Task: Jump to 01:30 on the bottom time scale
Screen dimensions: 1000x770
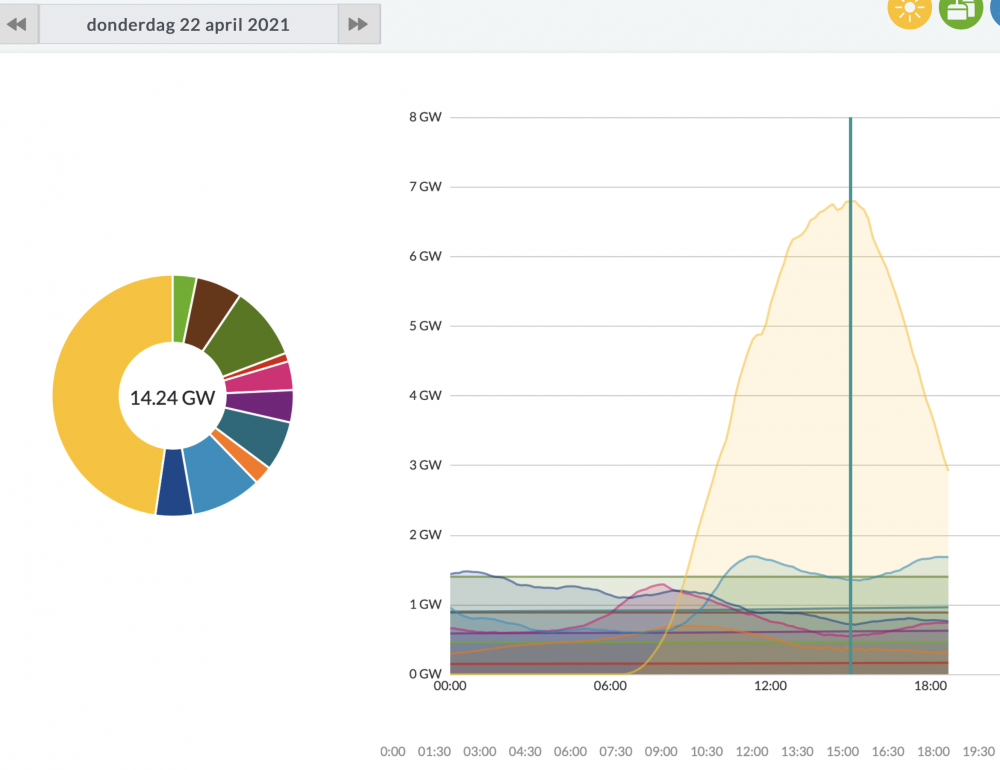Action: point(434,751)
